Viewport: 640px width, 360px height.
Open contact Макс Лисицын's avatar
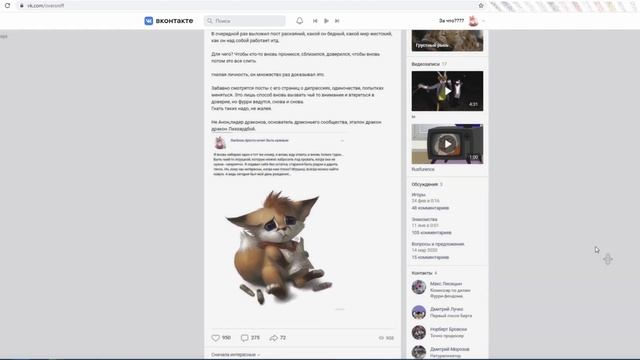[x=419, y=287]
